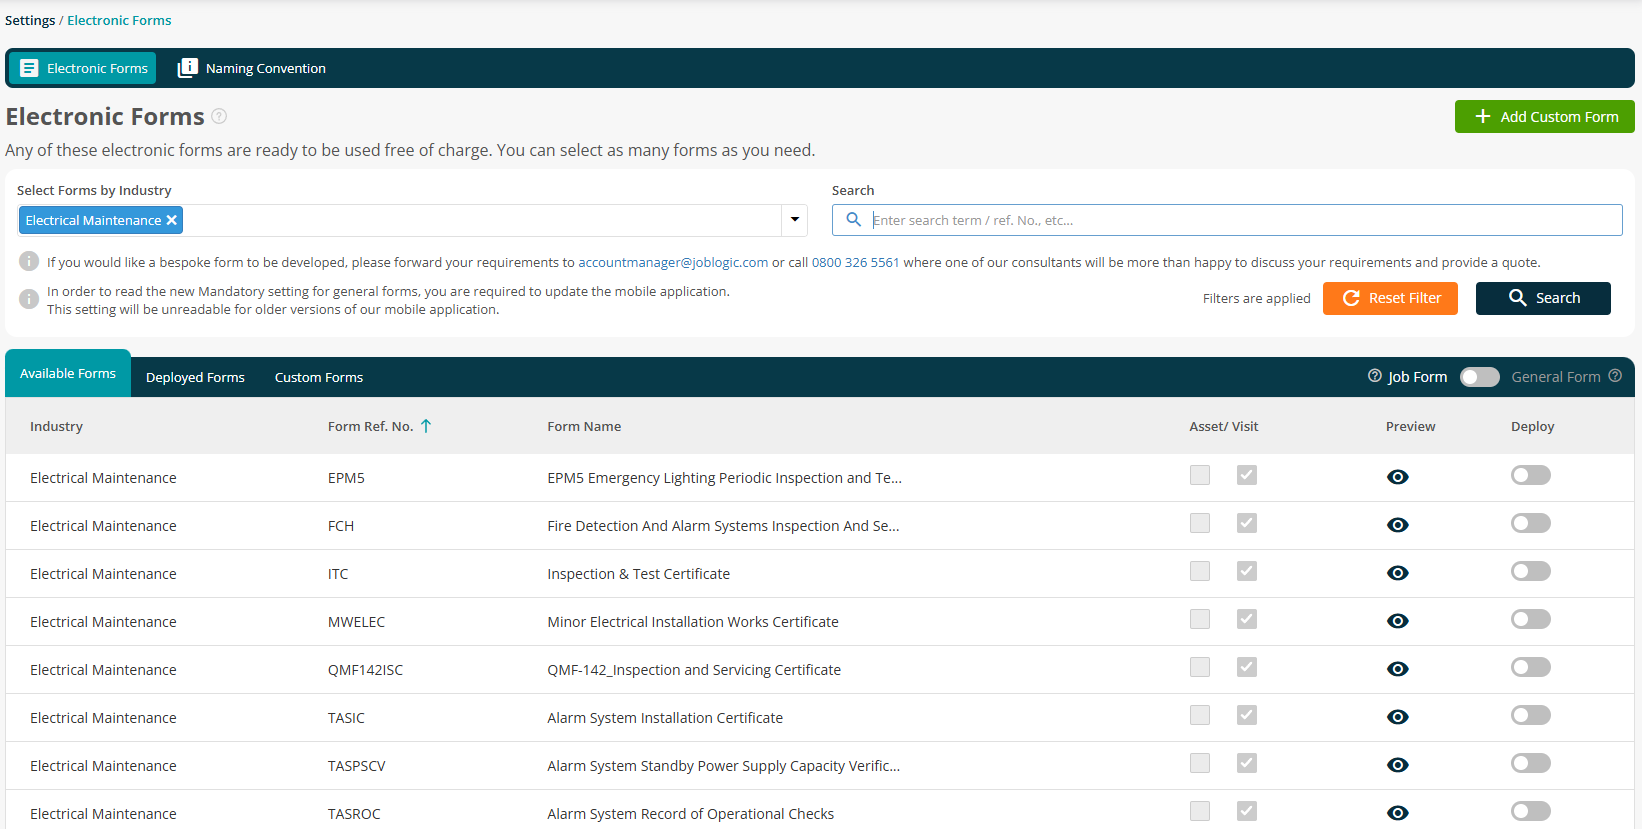Remove the Electrical Maintenance industry tag
Screen dimensions: 1642x829
pyautogui.click(x=172, y=220)
